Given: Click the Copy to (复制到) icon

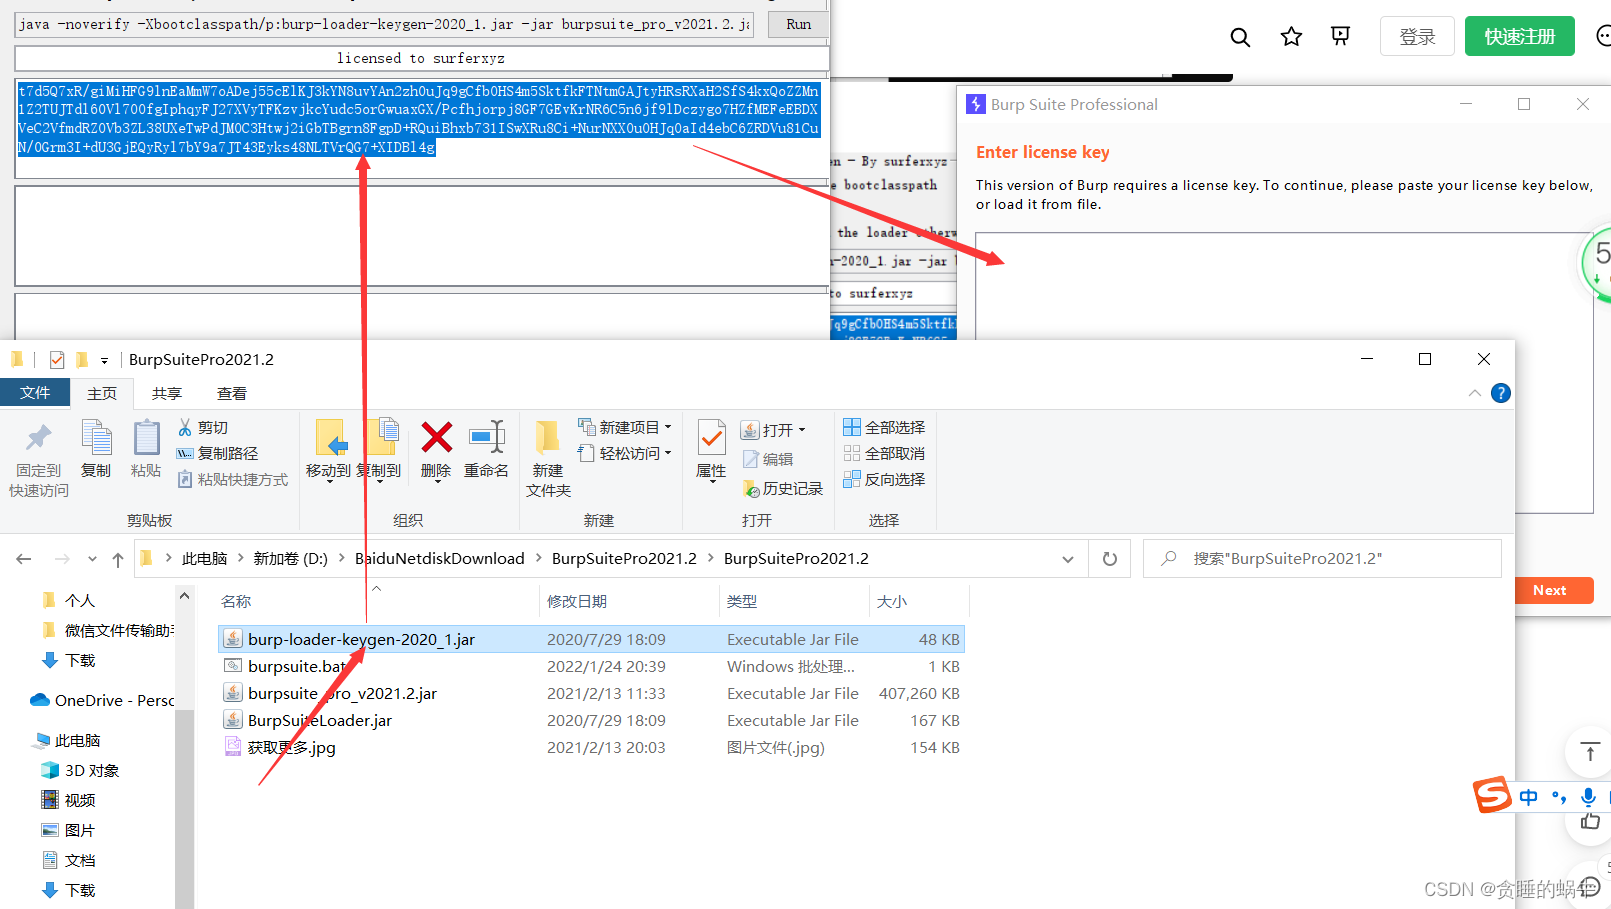Looking at the screenshot, I should (381, 438).
